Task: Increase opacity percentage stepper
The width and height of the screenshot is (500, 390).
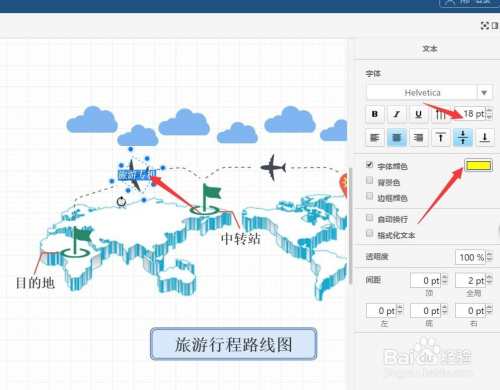Action: (489, 254)
